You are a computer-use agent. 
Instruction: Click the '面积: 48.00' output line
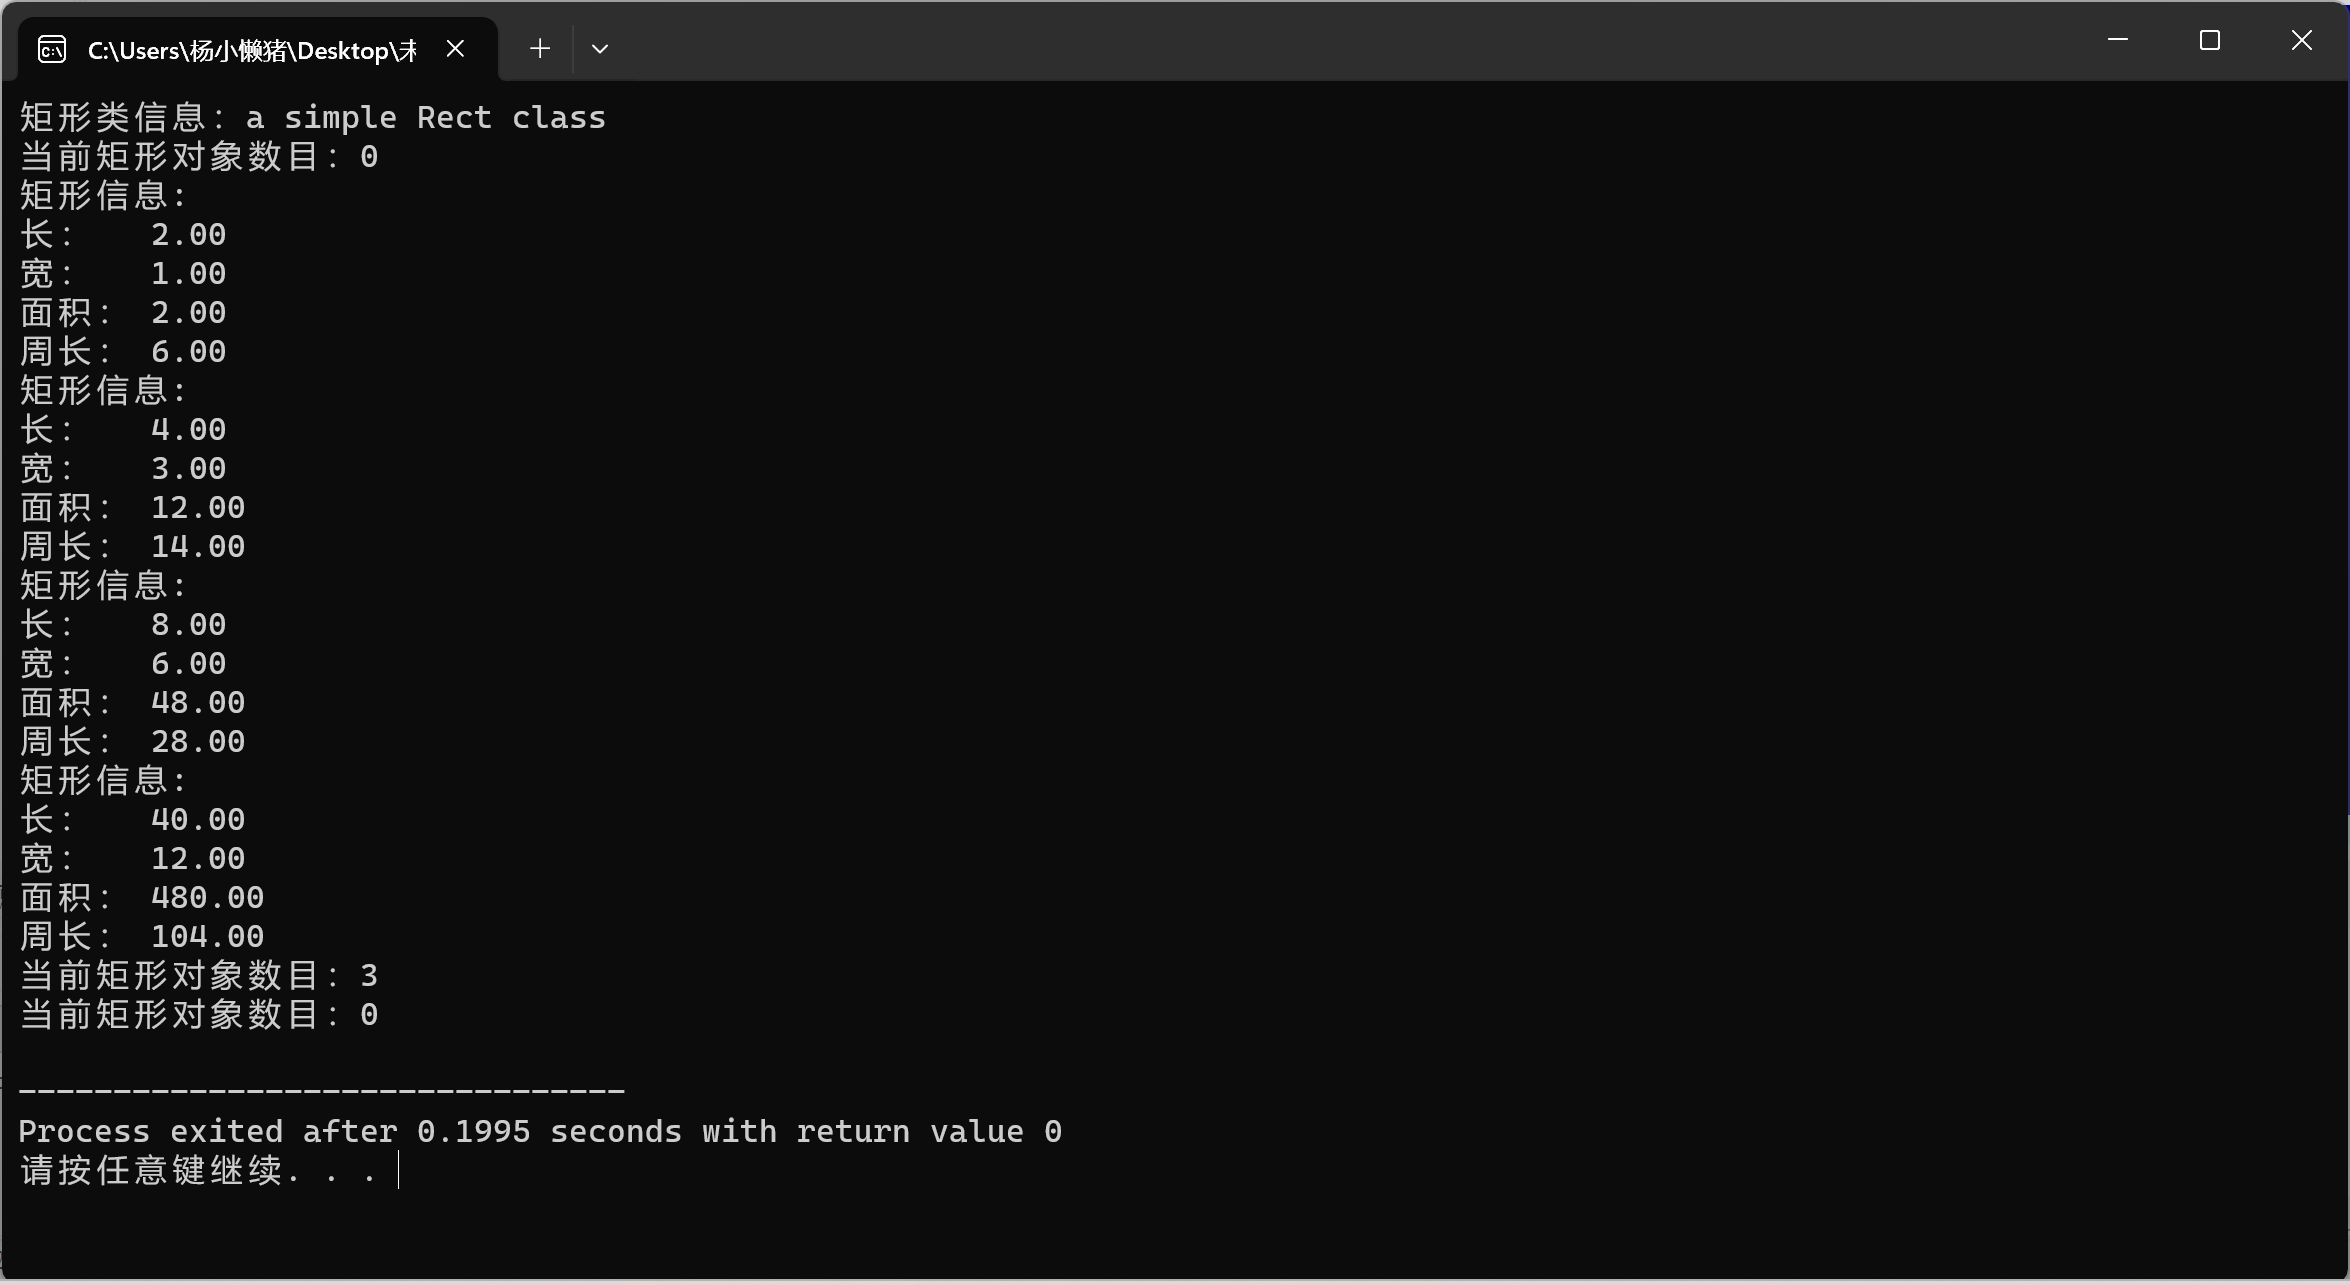coord(132,703)
